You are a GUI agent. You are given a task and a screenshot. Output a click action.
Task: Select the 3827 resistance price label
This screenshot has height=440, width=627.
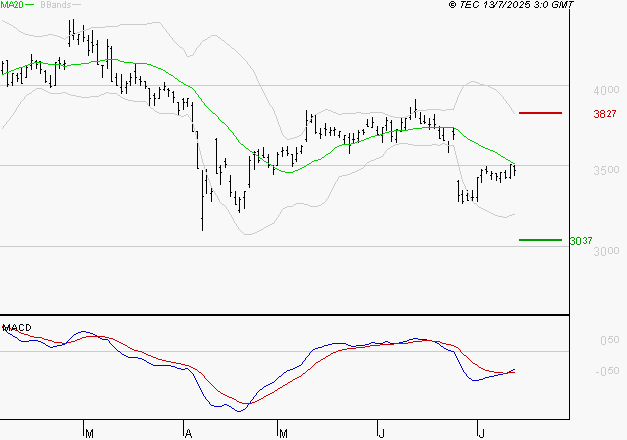(604, 115)
